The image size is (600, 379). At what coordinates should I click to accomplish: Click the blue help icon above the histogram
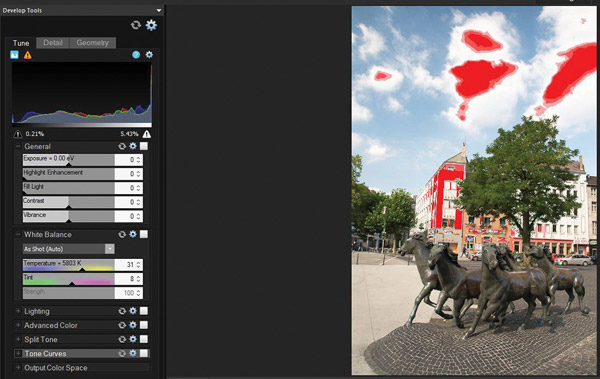point(136,55)
